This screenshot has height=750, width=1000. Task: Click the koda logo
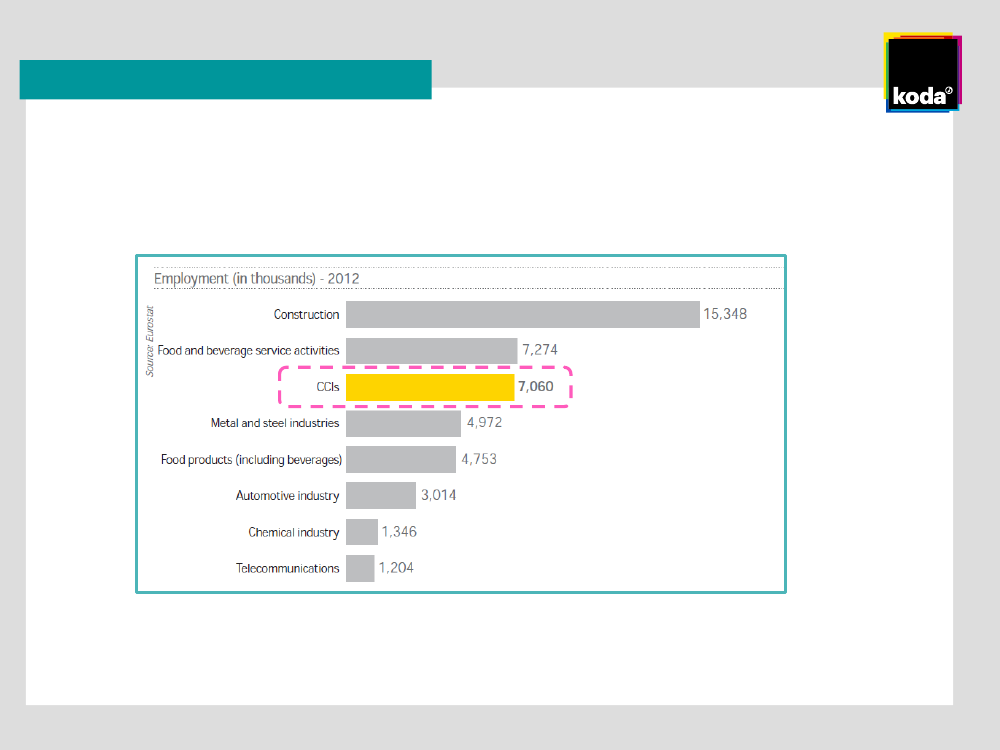[x=922, y=75]
